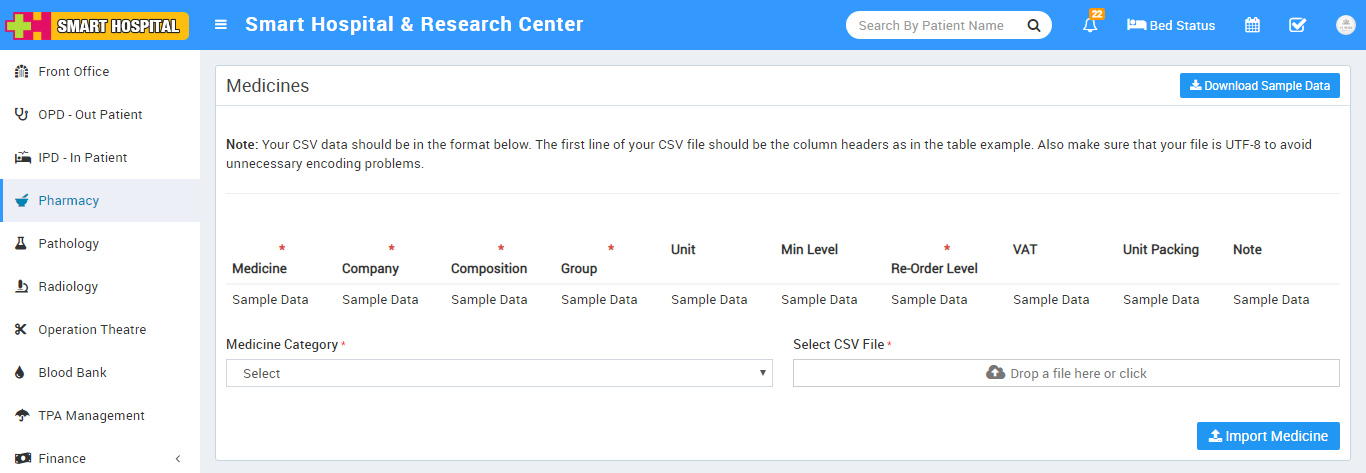Click the CSV file drop zone
This screenshot has height=473, width=1366.
1065,373
